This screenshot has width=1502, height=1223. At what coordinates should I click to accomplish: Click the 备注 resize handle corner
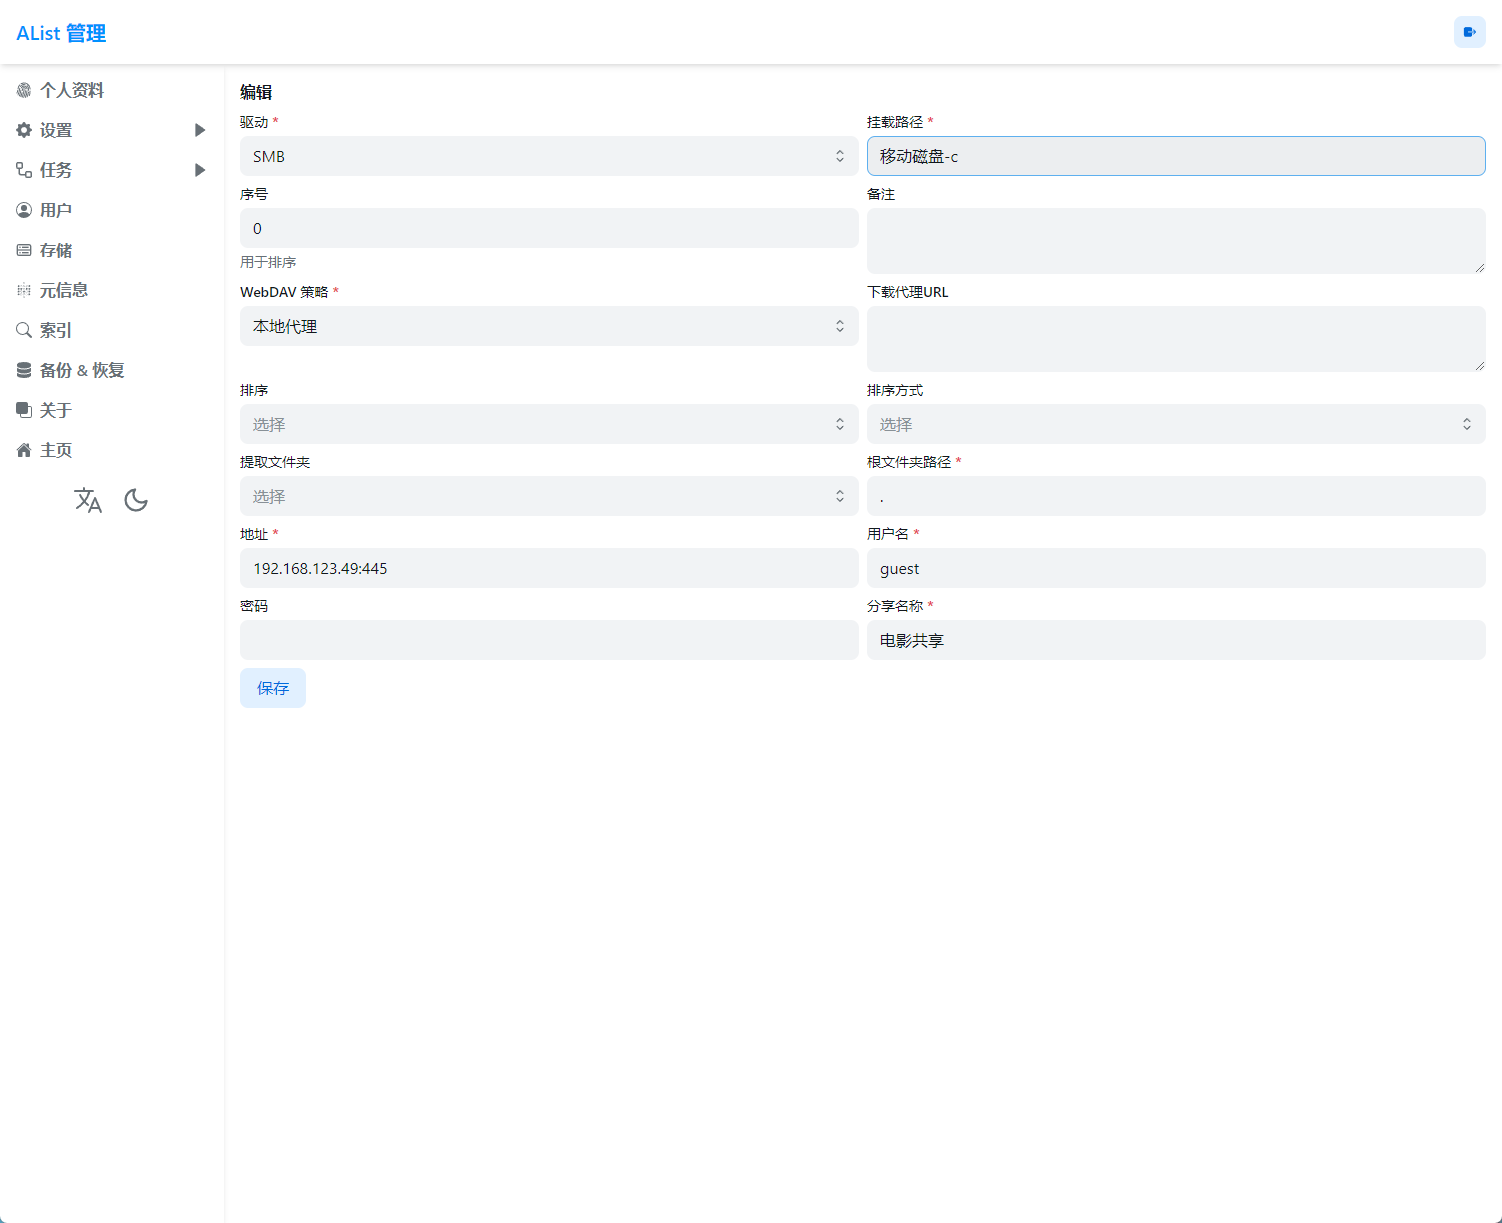pos(1479,267)
